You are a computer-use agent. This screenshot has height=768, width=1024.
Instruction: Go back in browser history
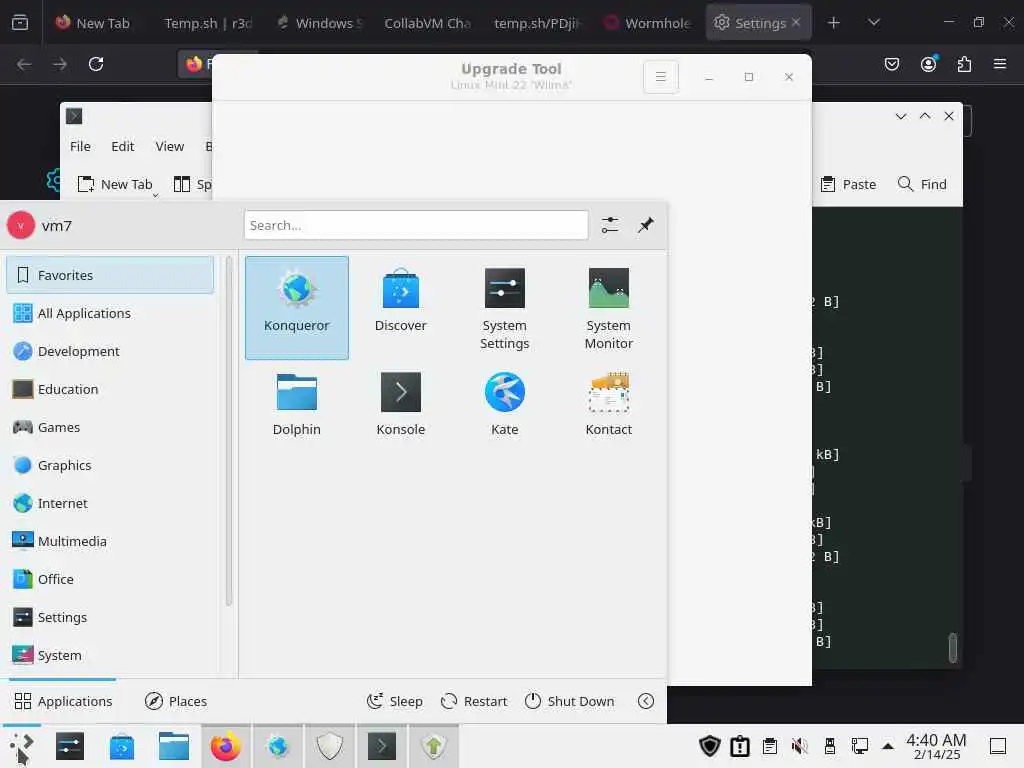[24, 64]
